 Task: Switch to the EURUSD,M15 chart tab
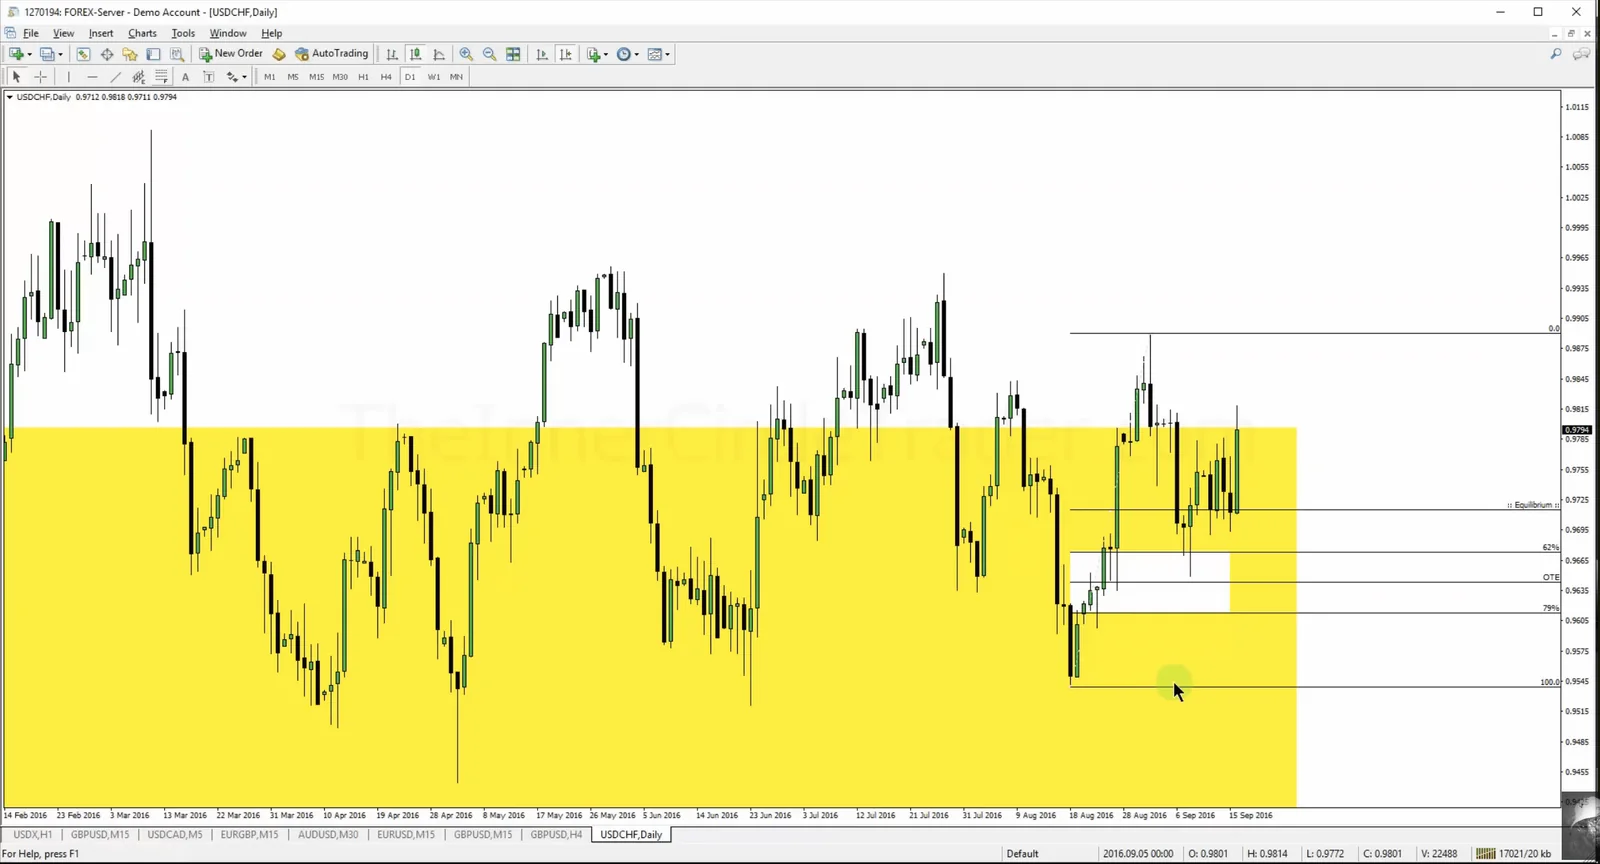click(406, 834)
